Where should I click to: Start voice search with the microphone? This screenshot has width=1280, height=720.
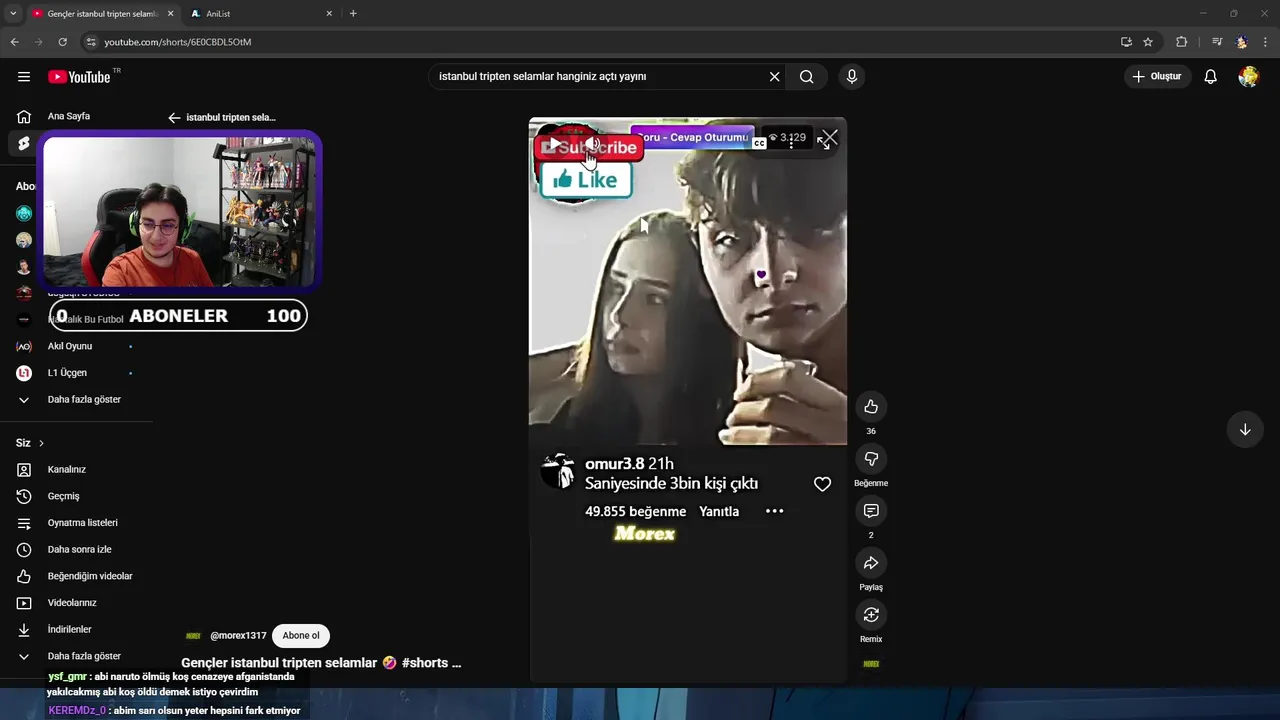pos(852,77)
